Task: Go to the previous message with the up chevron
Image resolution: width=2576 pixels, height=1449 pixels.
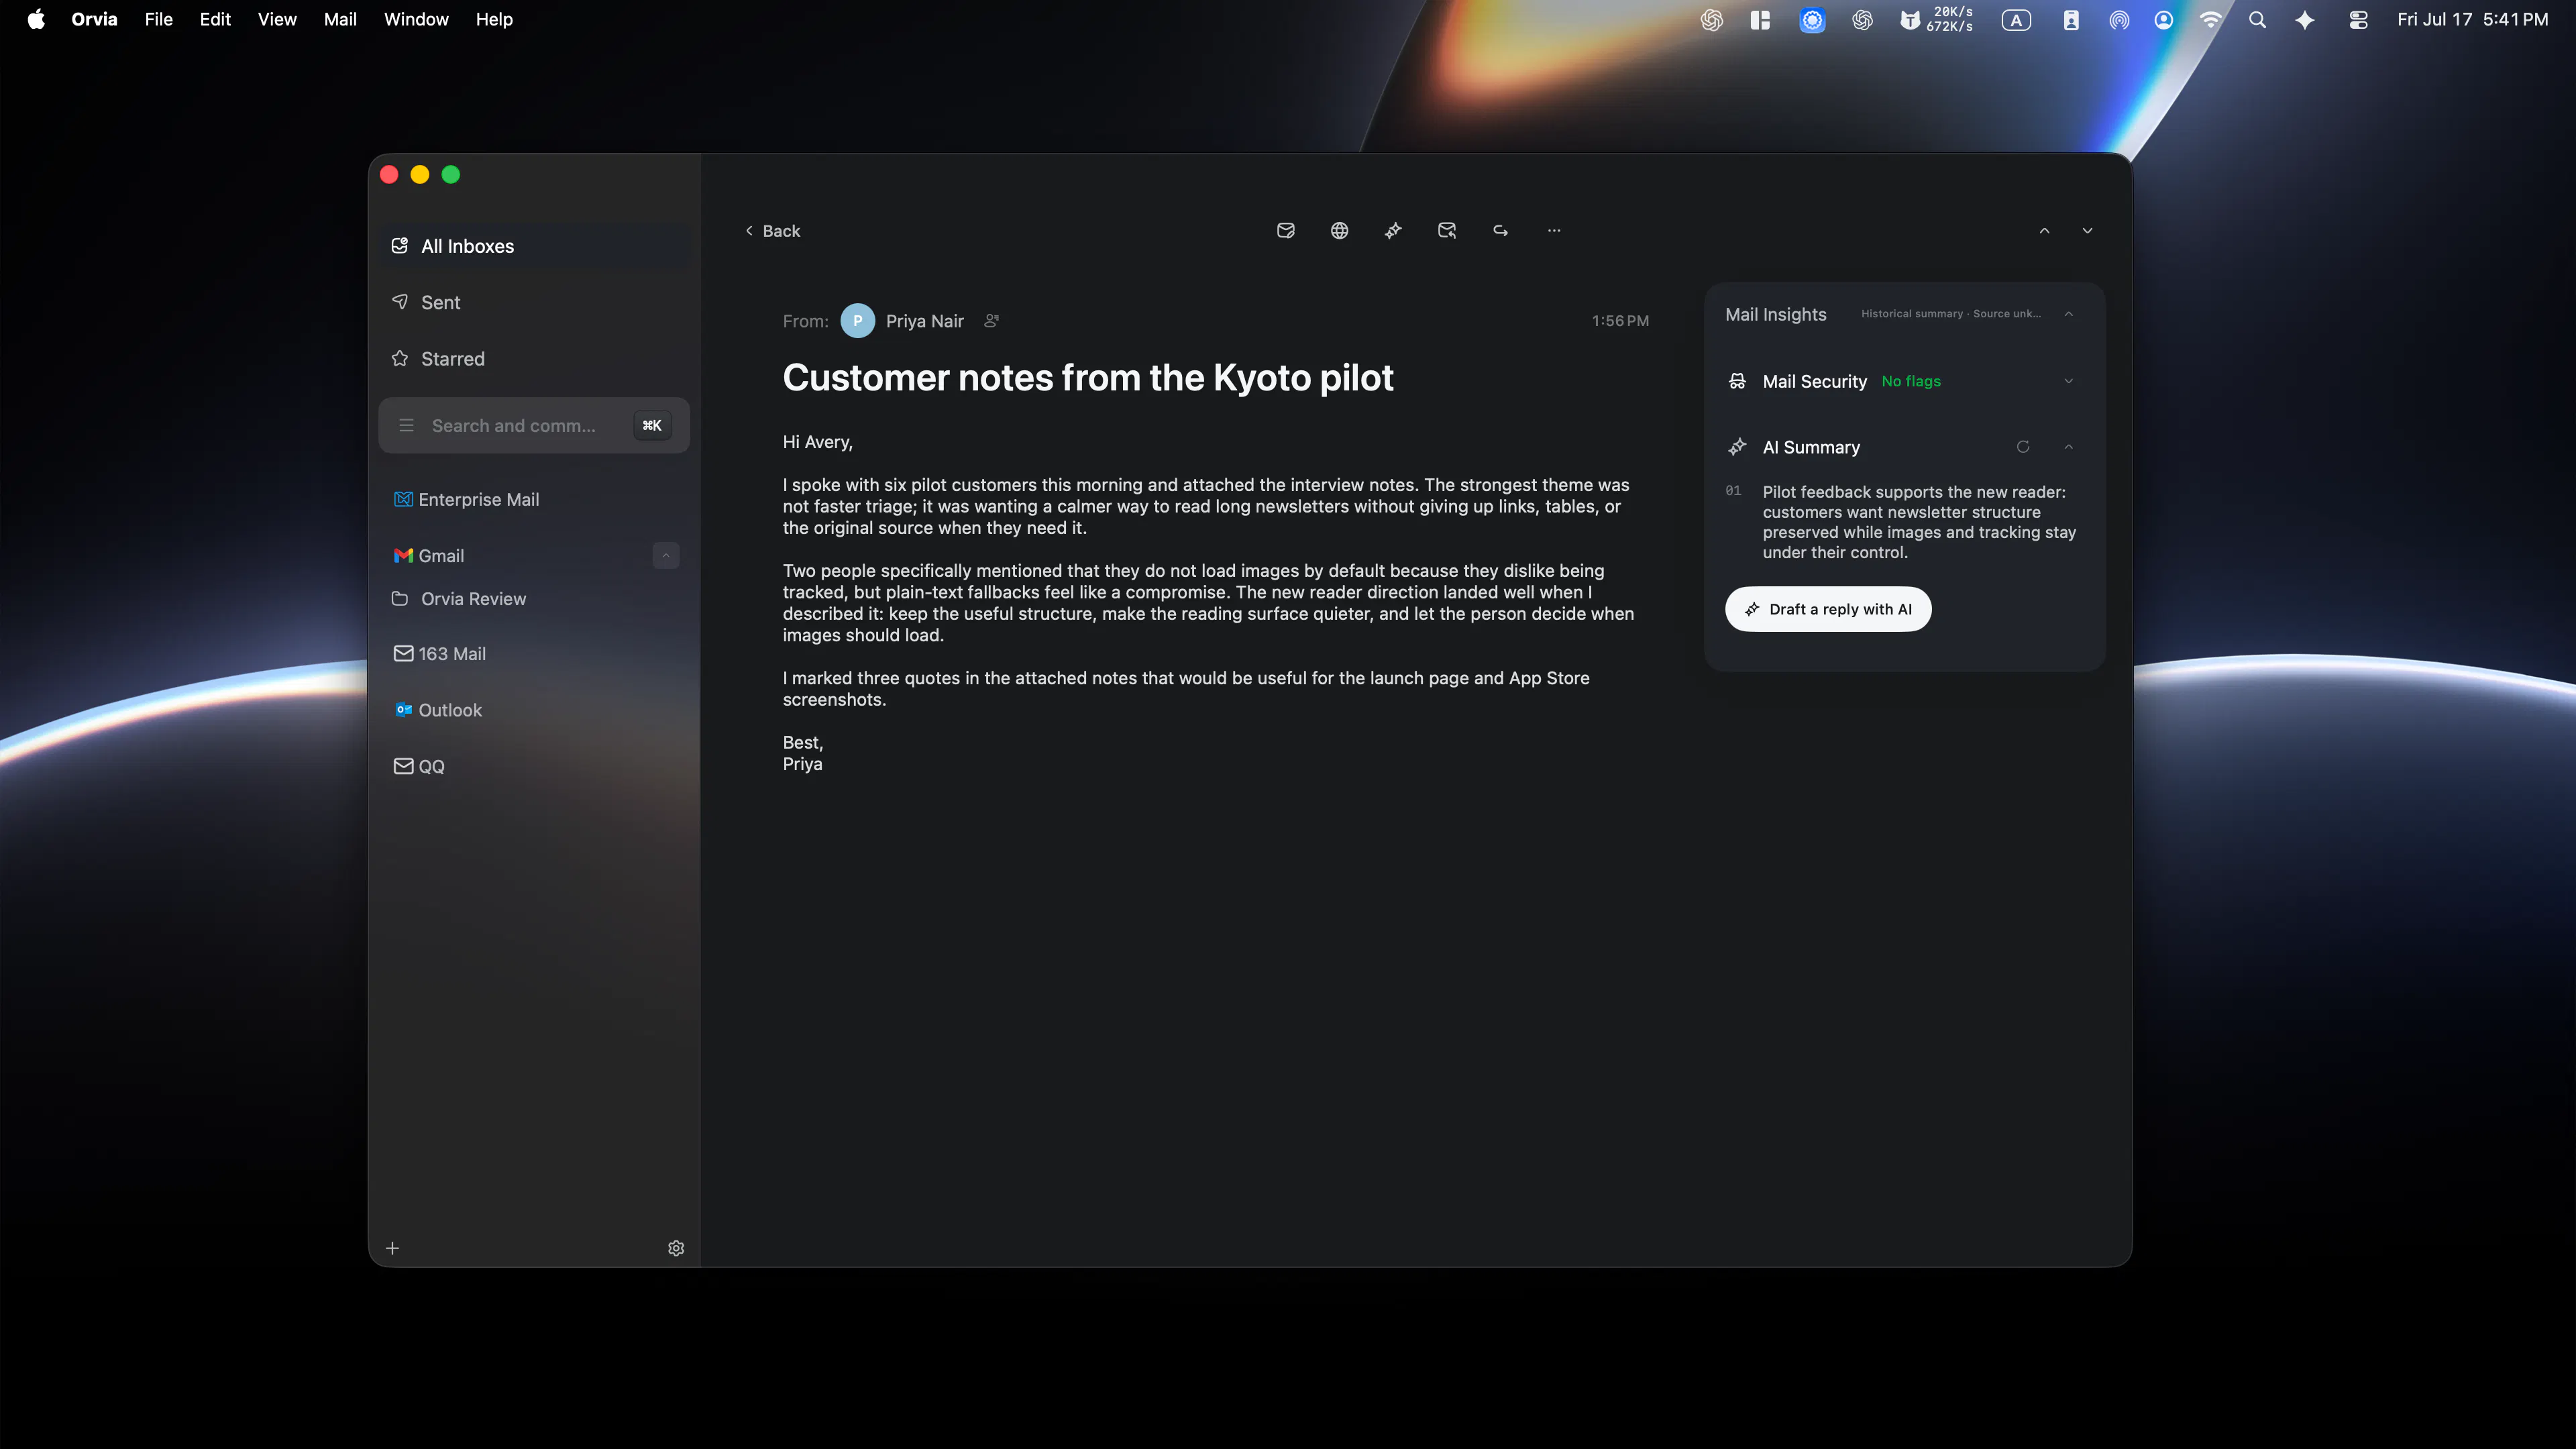Action: click(x=2044, y=231)
